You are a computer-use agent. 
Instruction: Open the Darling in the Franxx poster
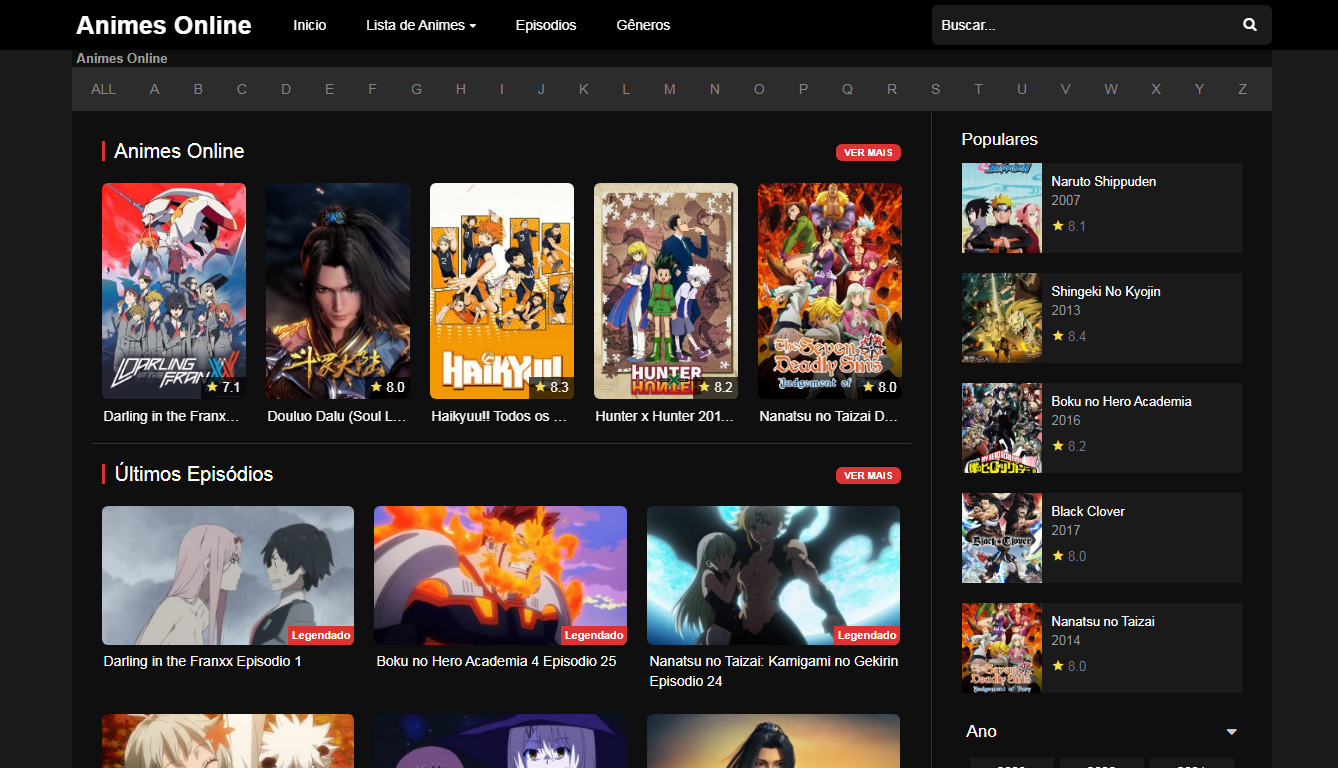[x=174, y=291]
